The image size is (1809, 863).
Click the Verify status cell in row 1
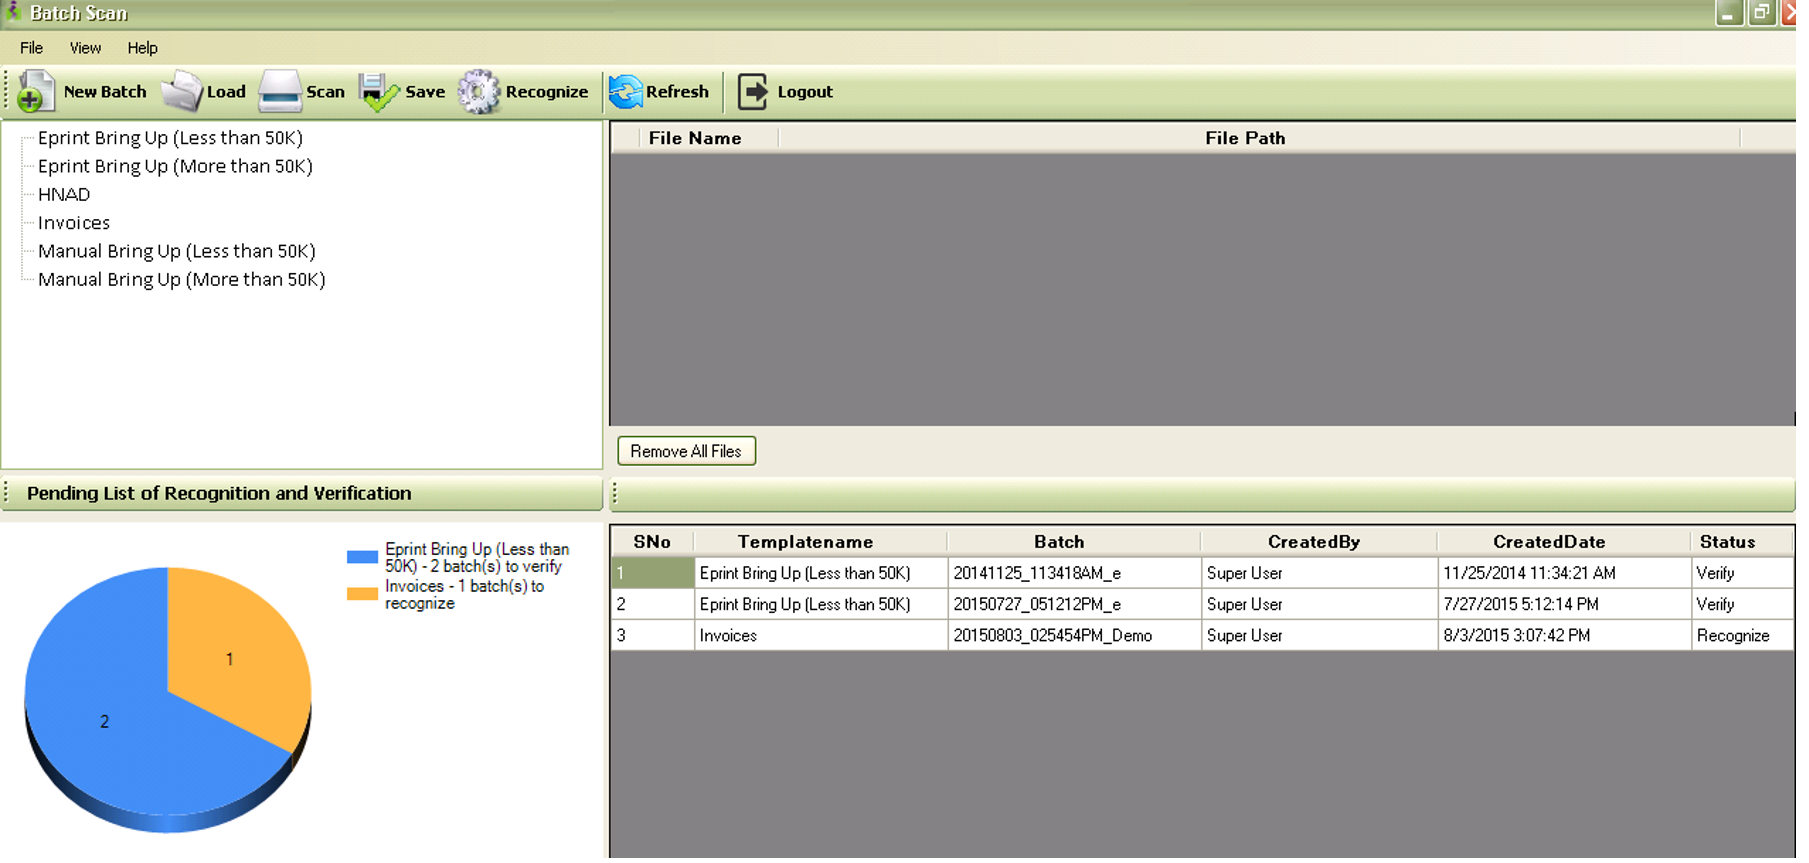(x=1742, y=573)
